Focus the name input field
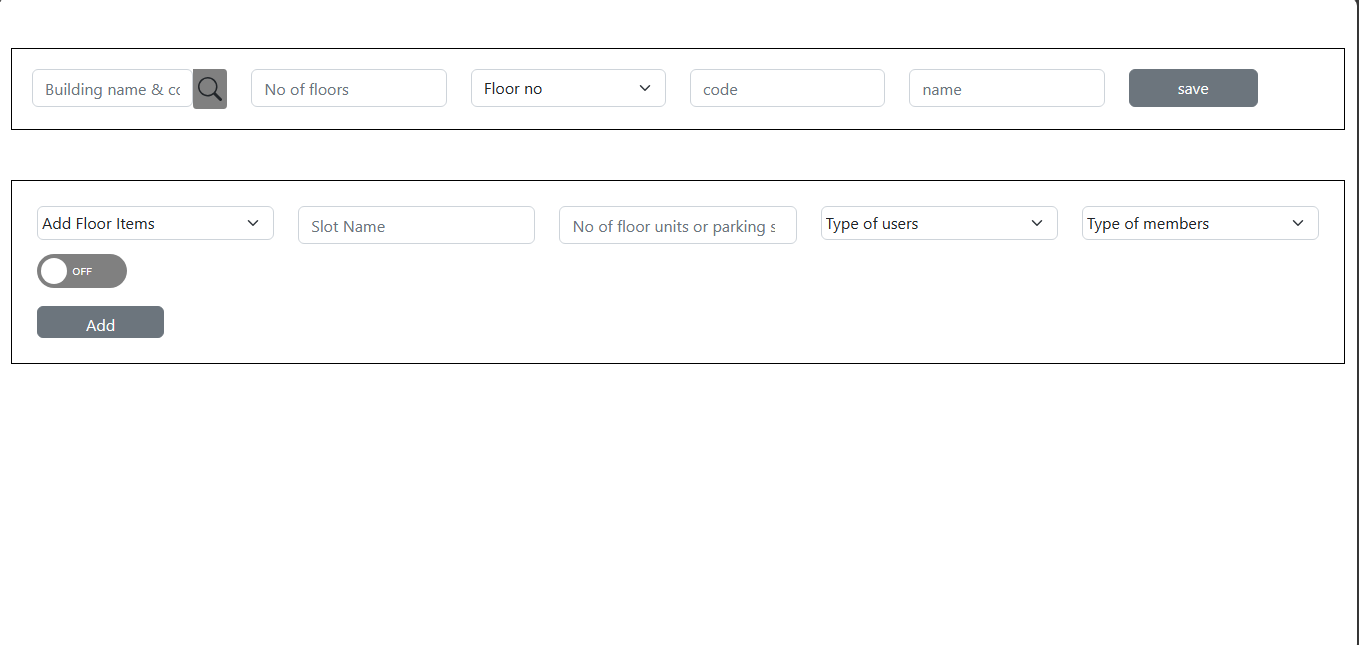Screen dimensions: 1359x645 1006,88
